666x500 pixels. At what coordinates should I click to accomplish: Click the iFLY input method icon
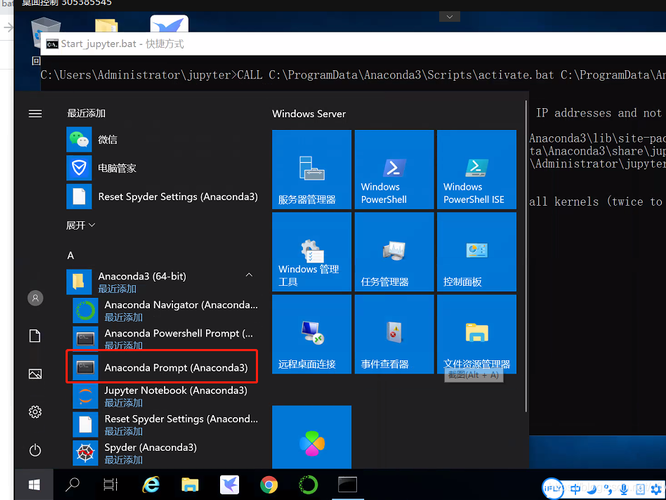coord(553,489)
